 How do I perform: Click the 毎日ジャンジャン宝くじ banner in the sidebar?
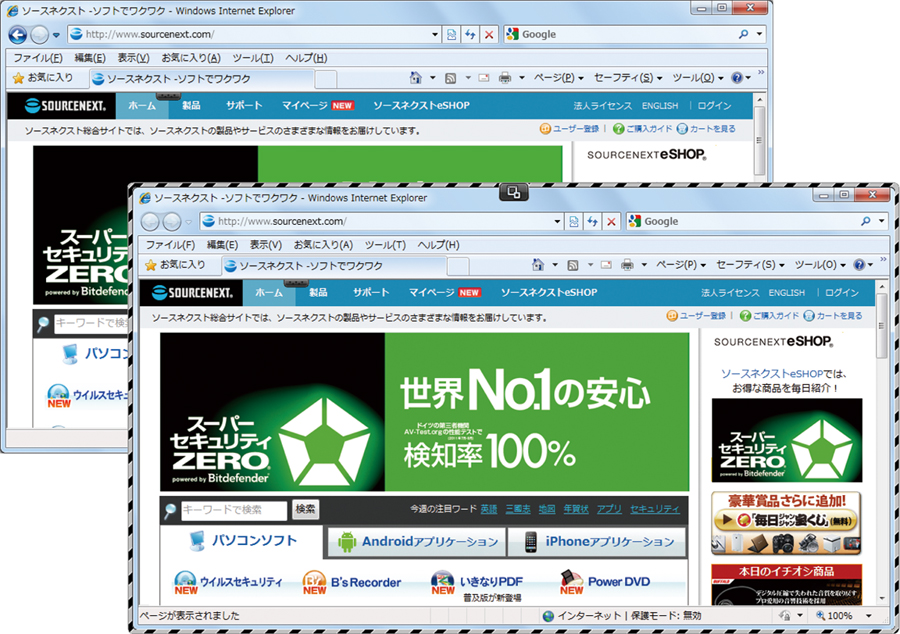pos(786,523)
